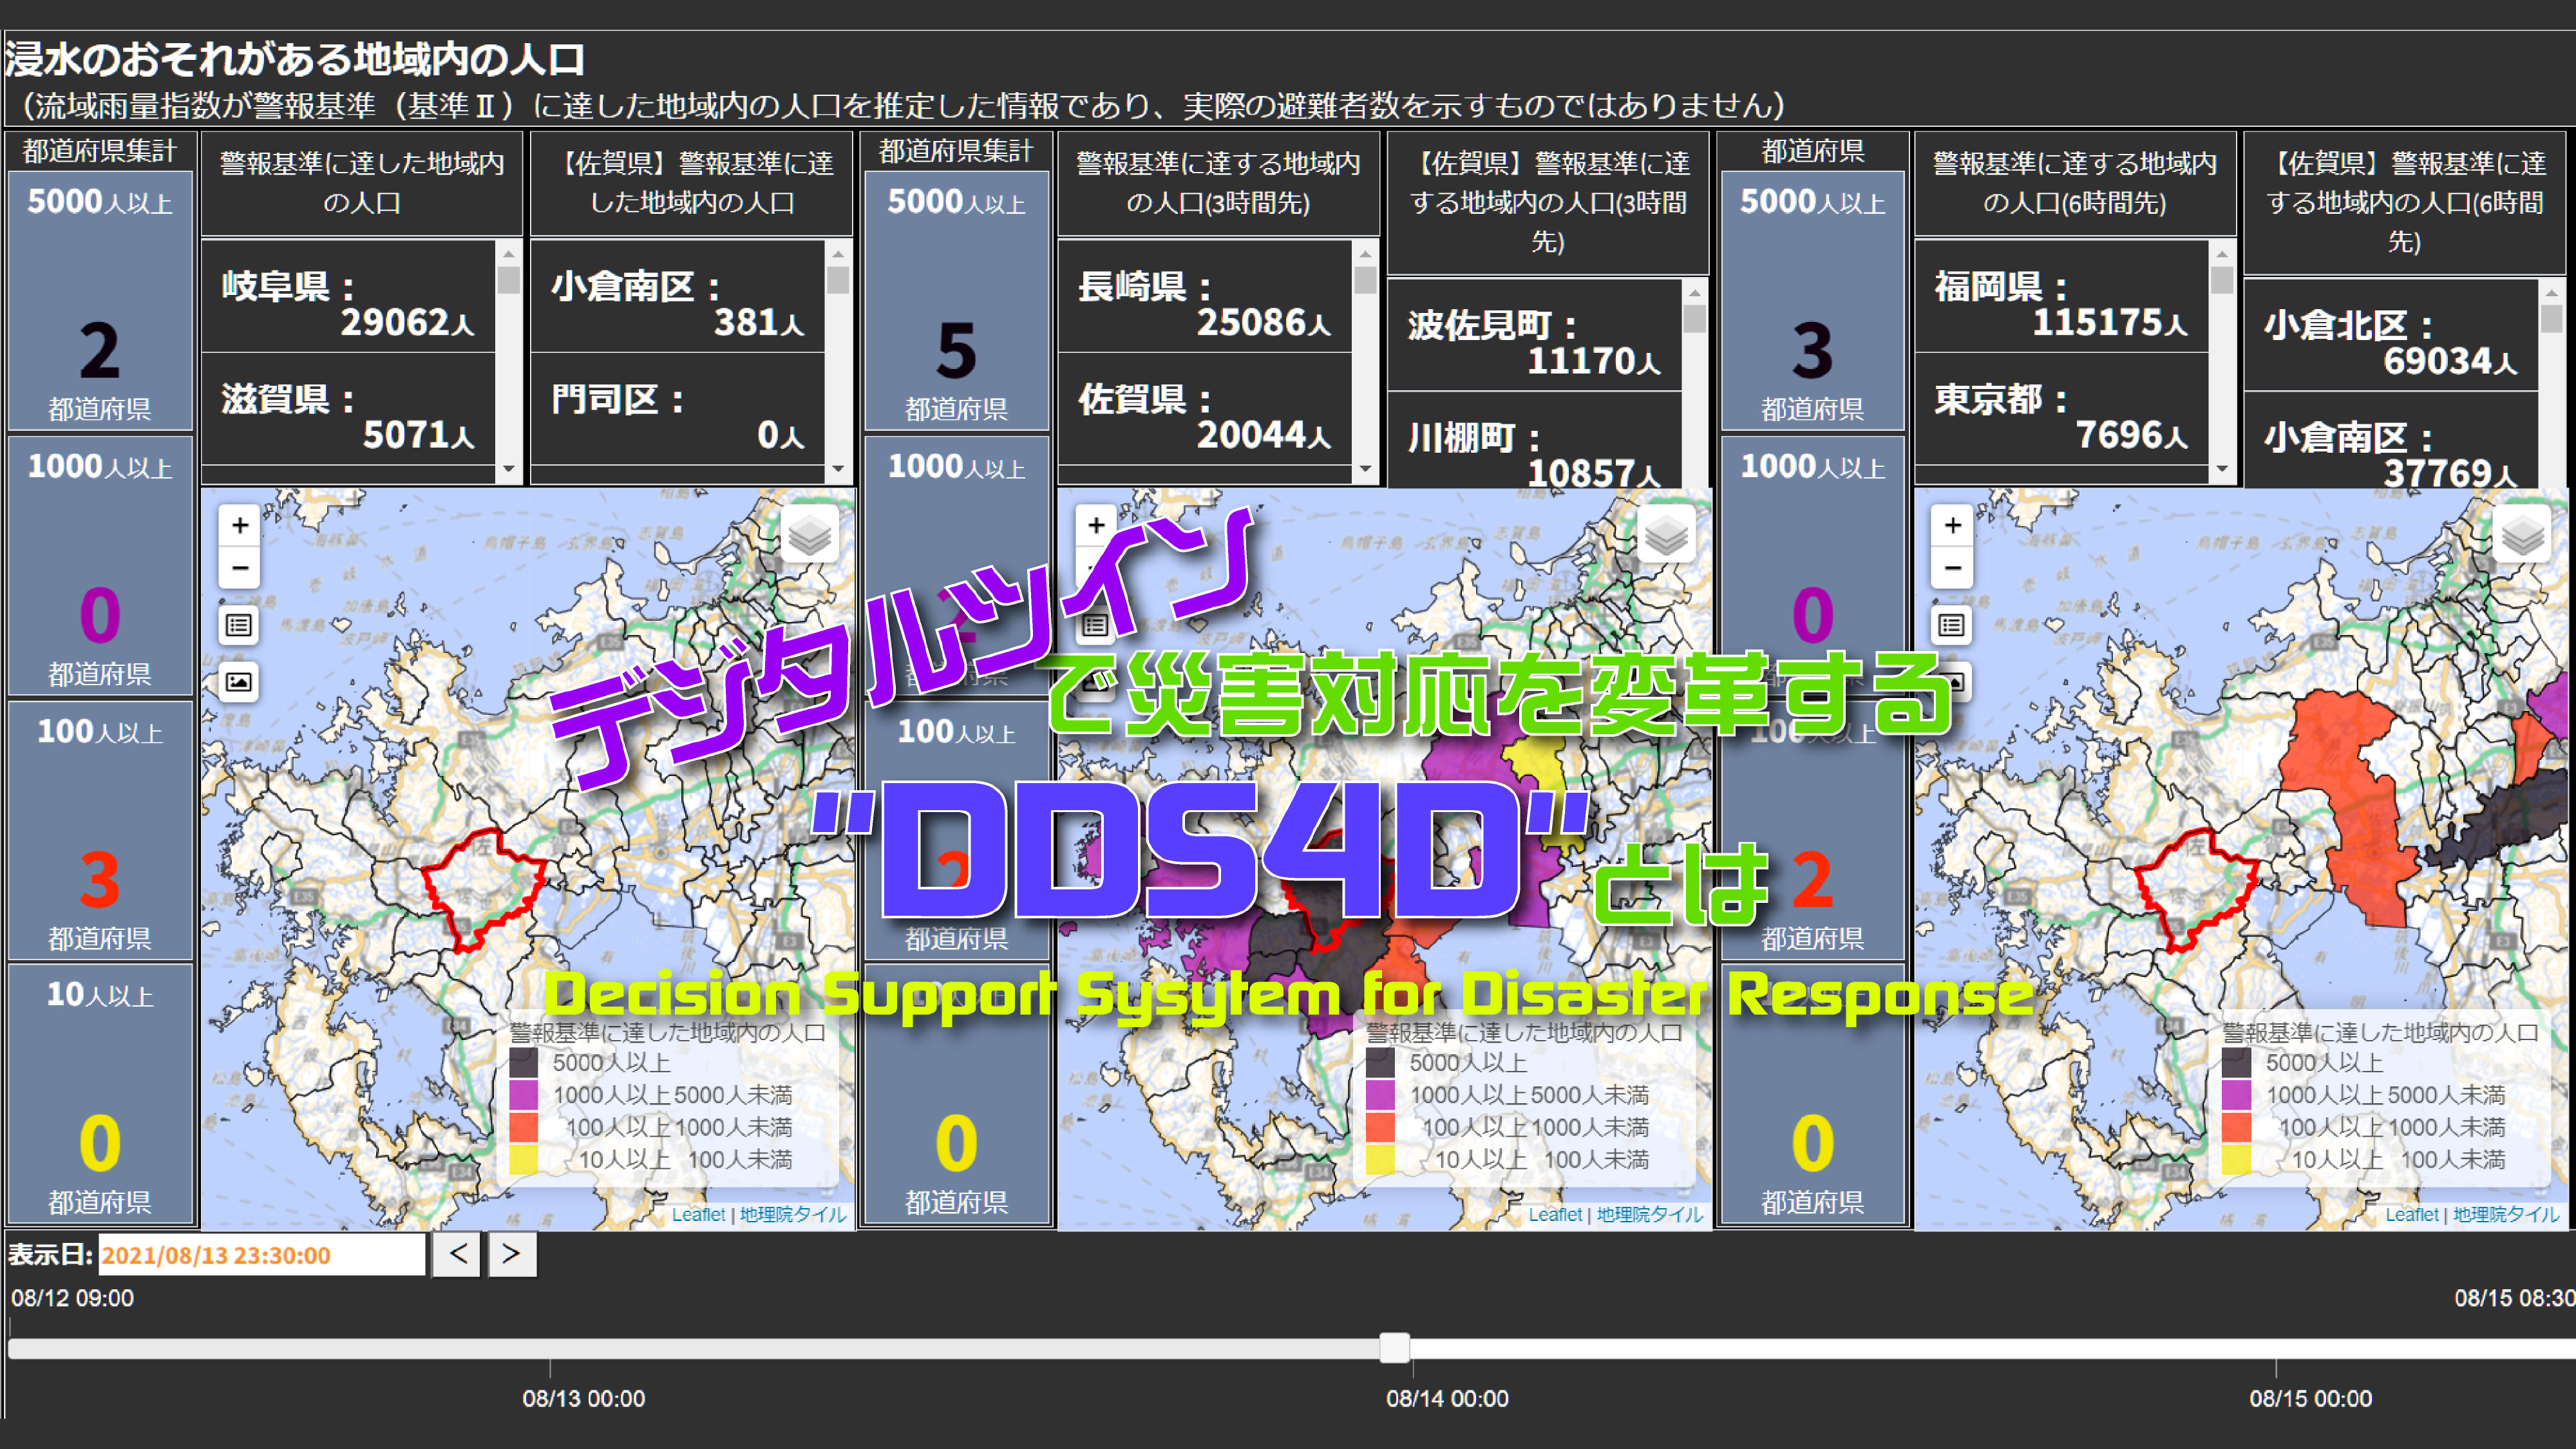The width and height of the screenshot is (2576, 1449).
Task: Go to next time step
Action: tap(511, 1254)
